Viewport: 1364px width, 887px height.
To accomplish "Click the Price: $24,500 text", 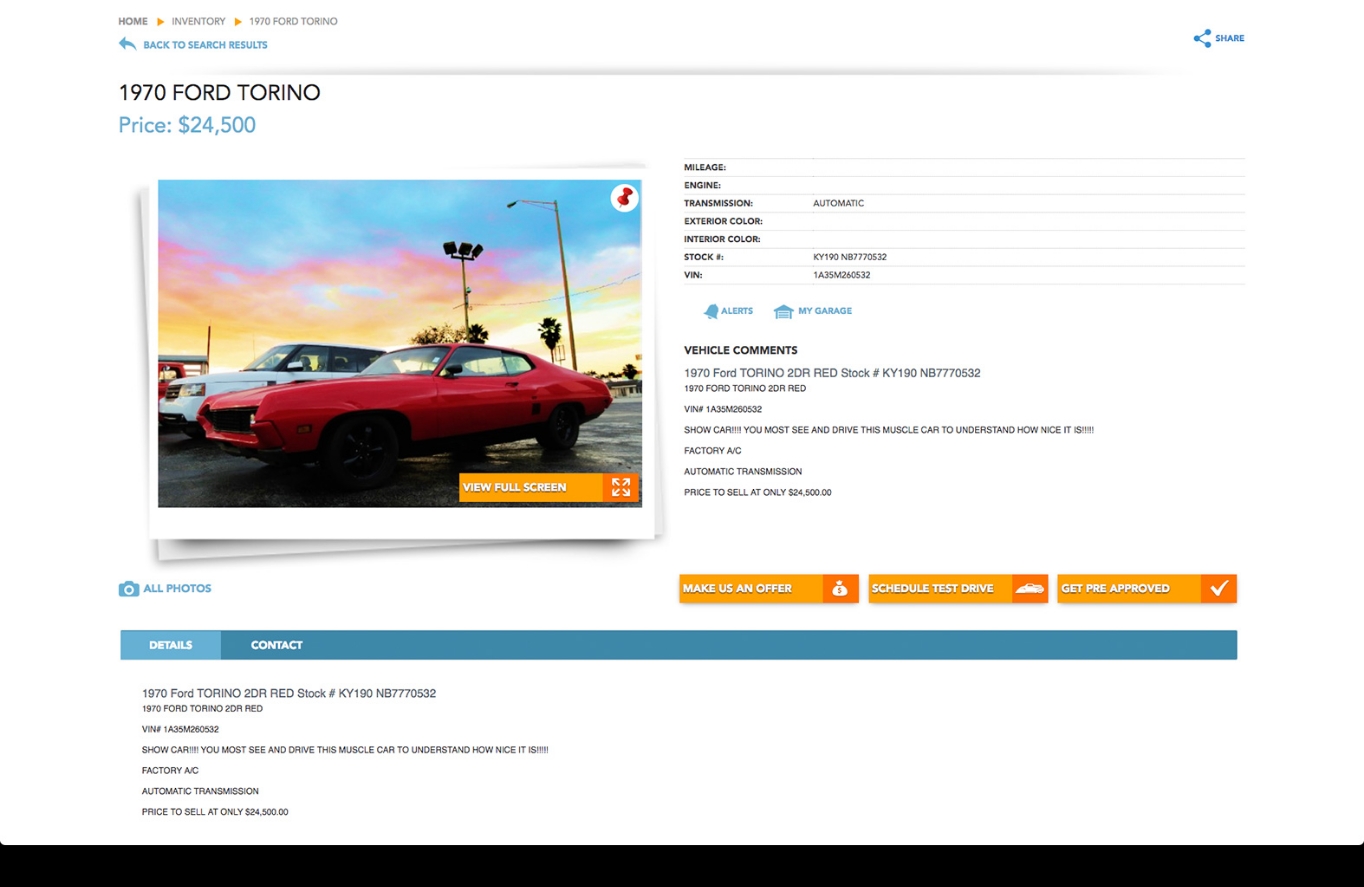I will click(x=187, y=125).
